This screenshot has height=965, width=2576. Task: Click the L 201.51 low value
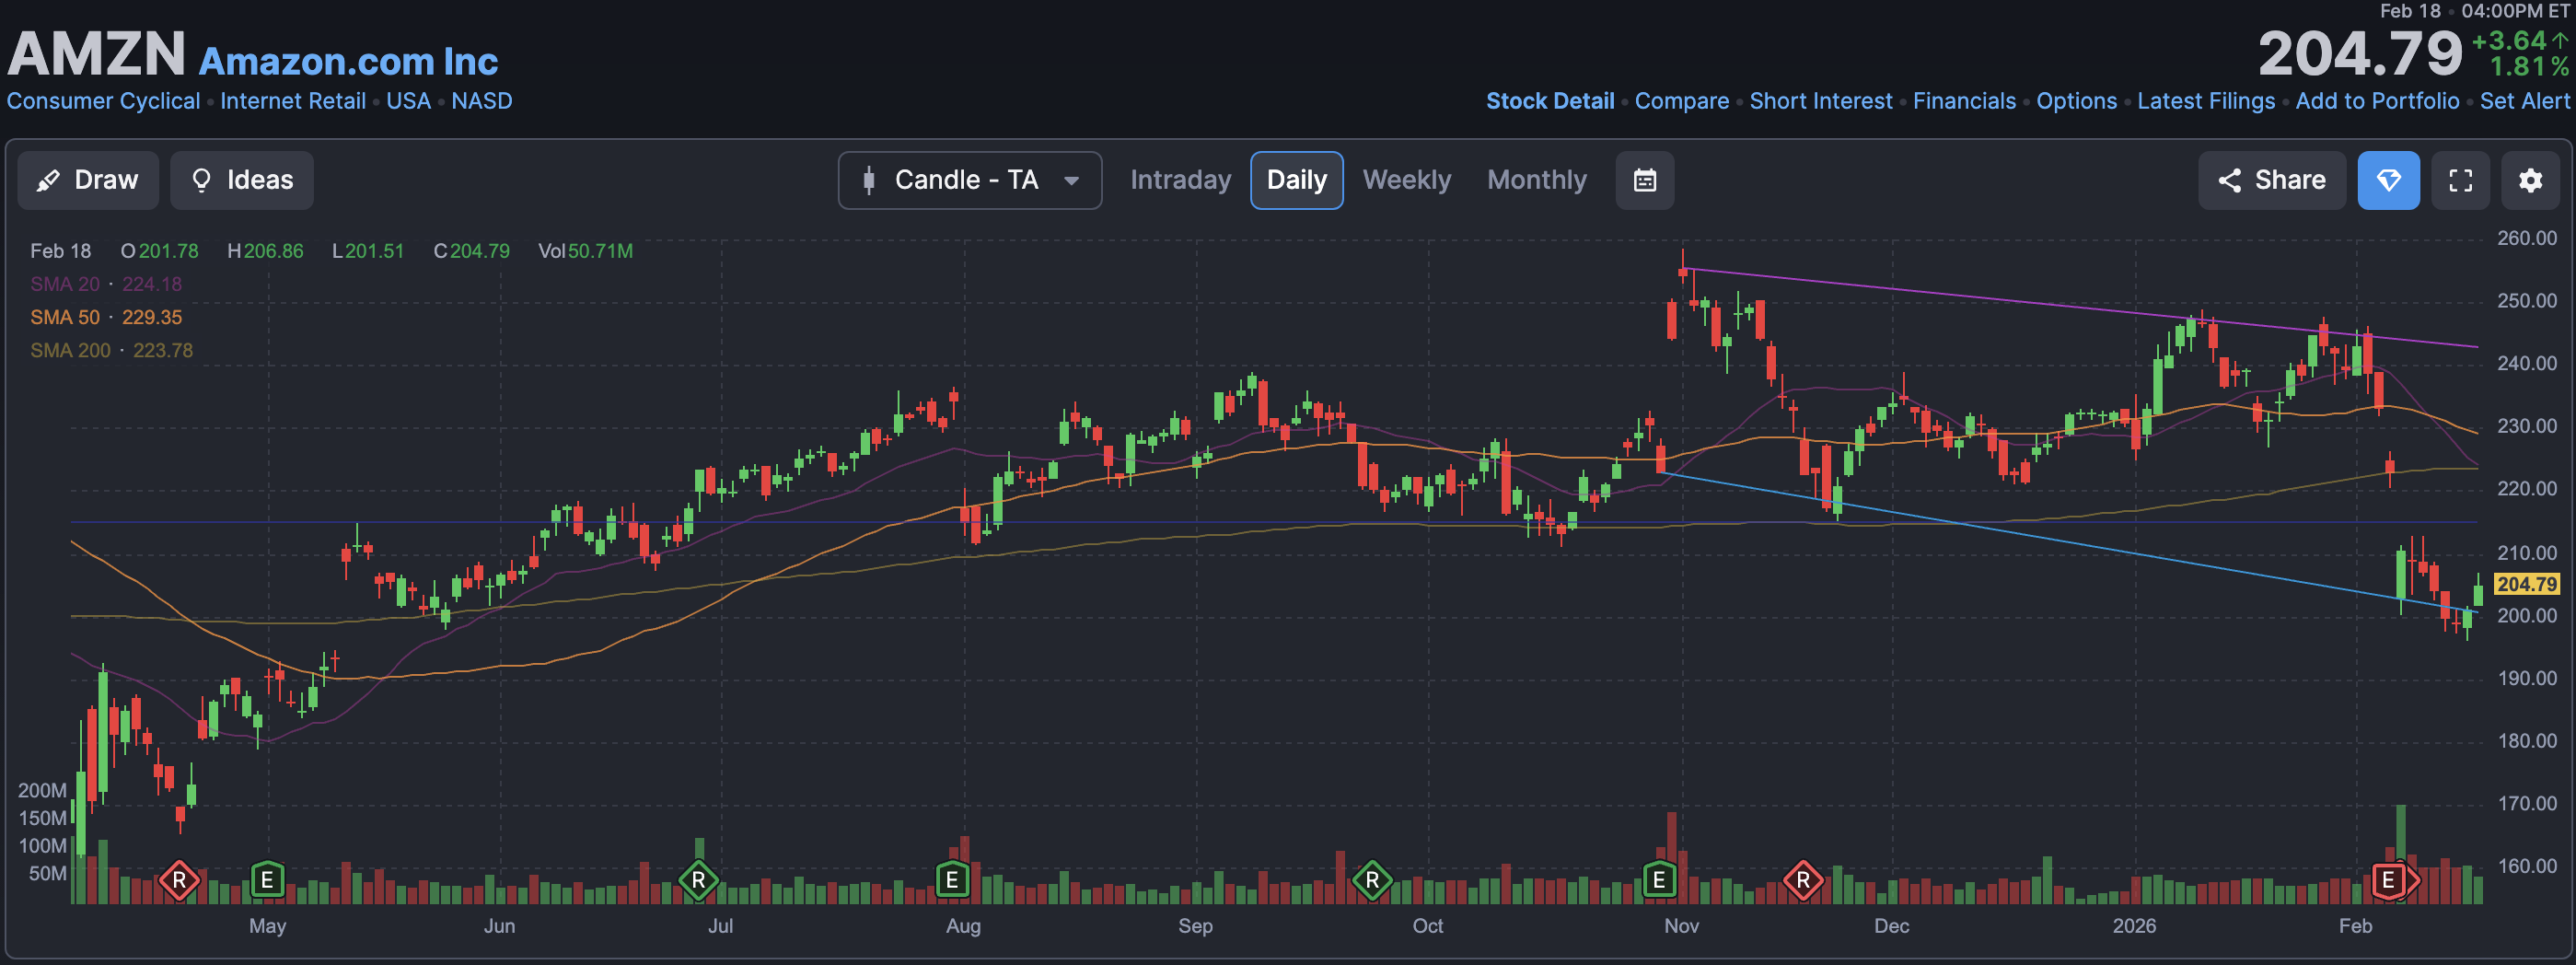[368, 251]
